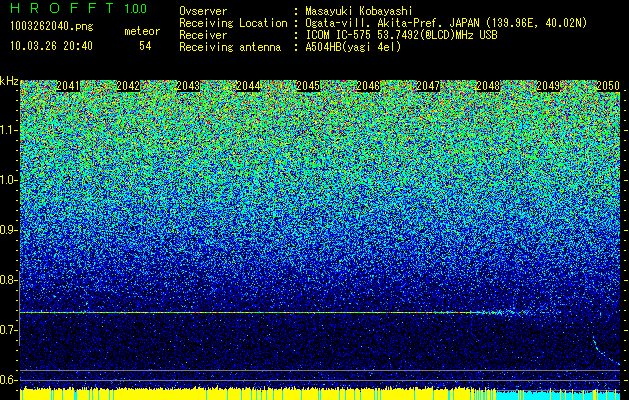Click the 2045 time marker

pos(308,85)
